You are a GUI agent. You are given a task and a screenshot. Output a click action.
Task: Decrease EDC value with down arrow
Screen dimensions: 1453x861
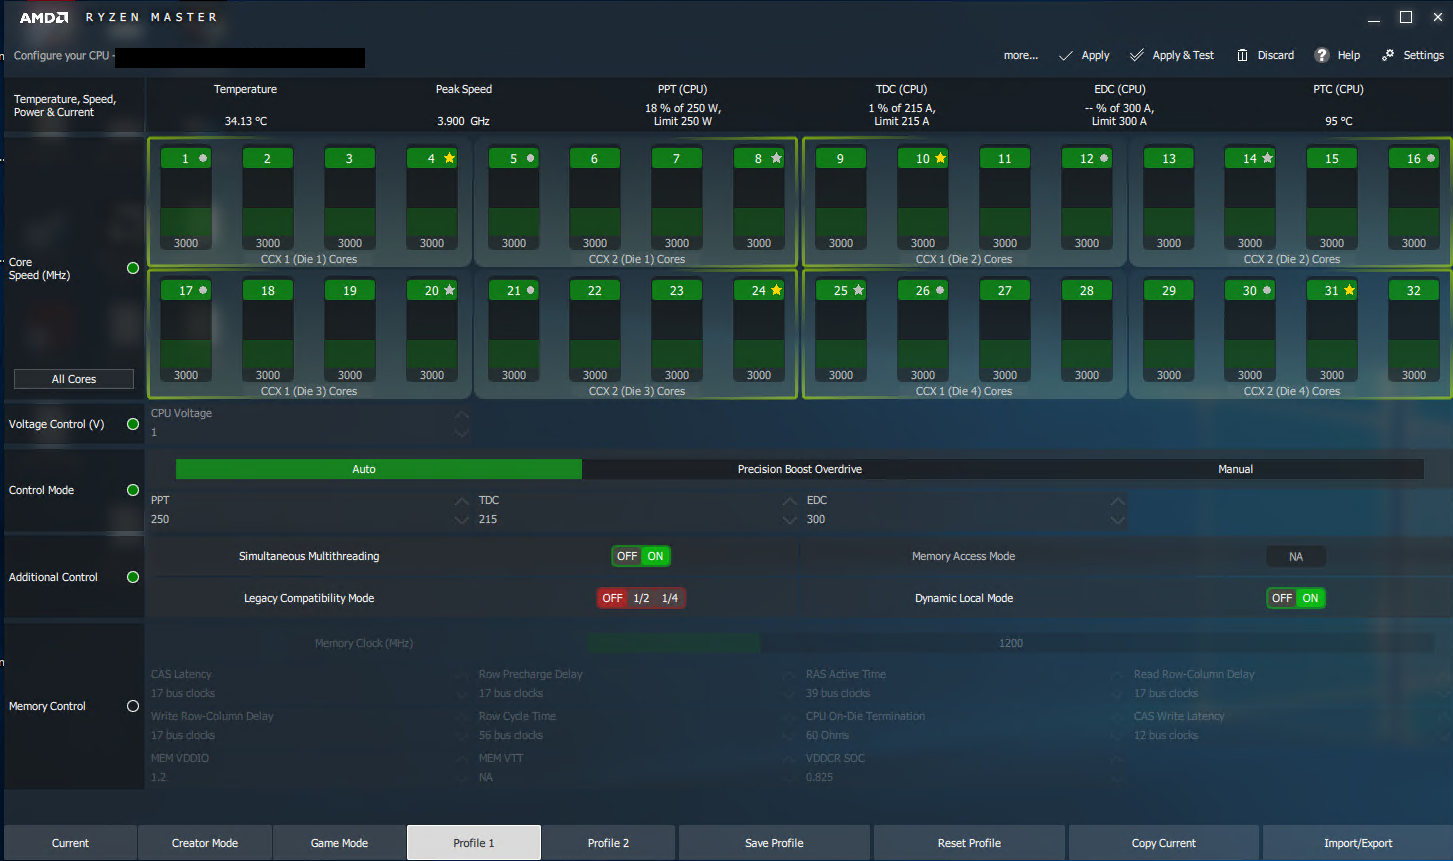(x=1117, y=519)
